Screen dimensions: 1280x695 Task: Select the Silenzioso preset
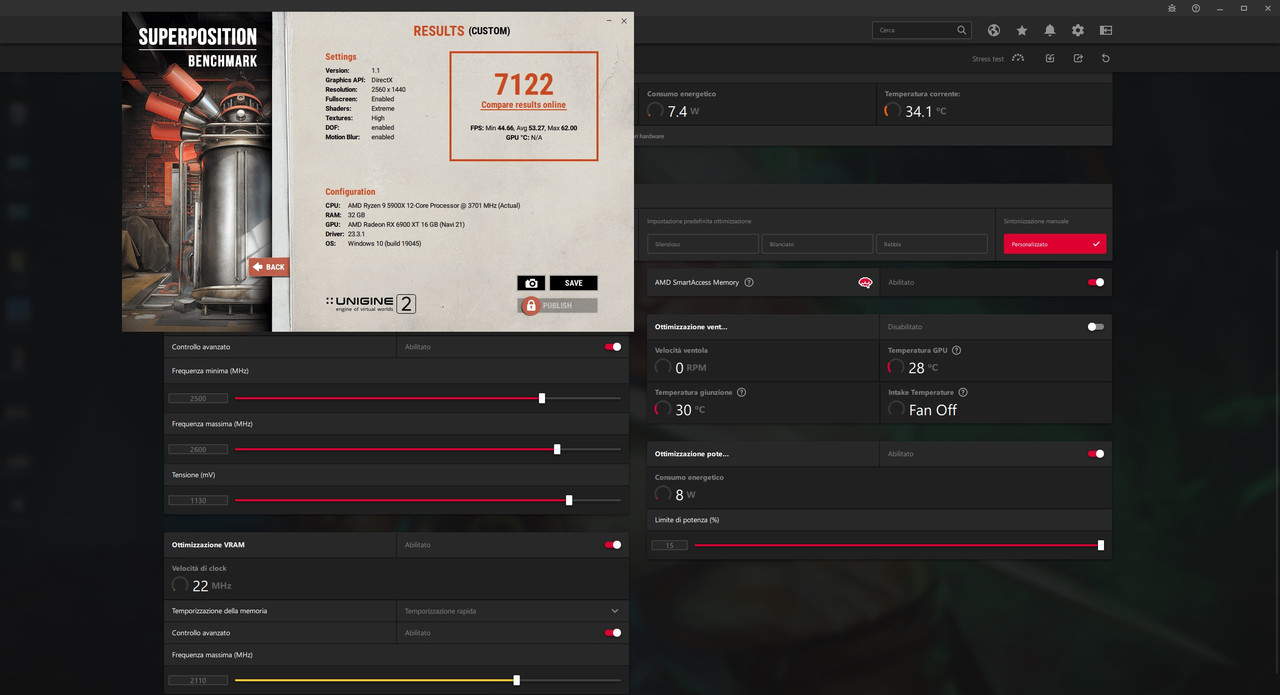click(x=702, y=244)
